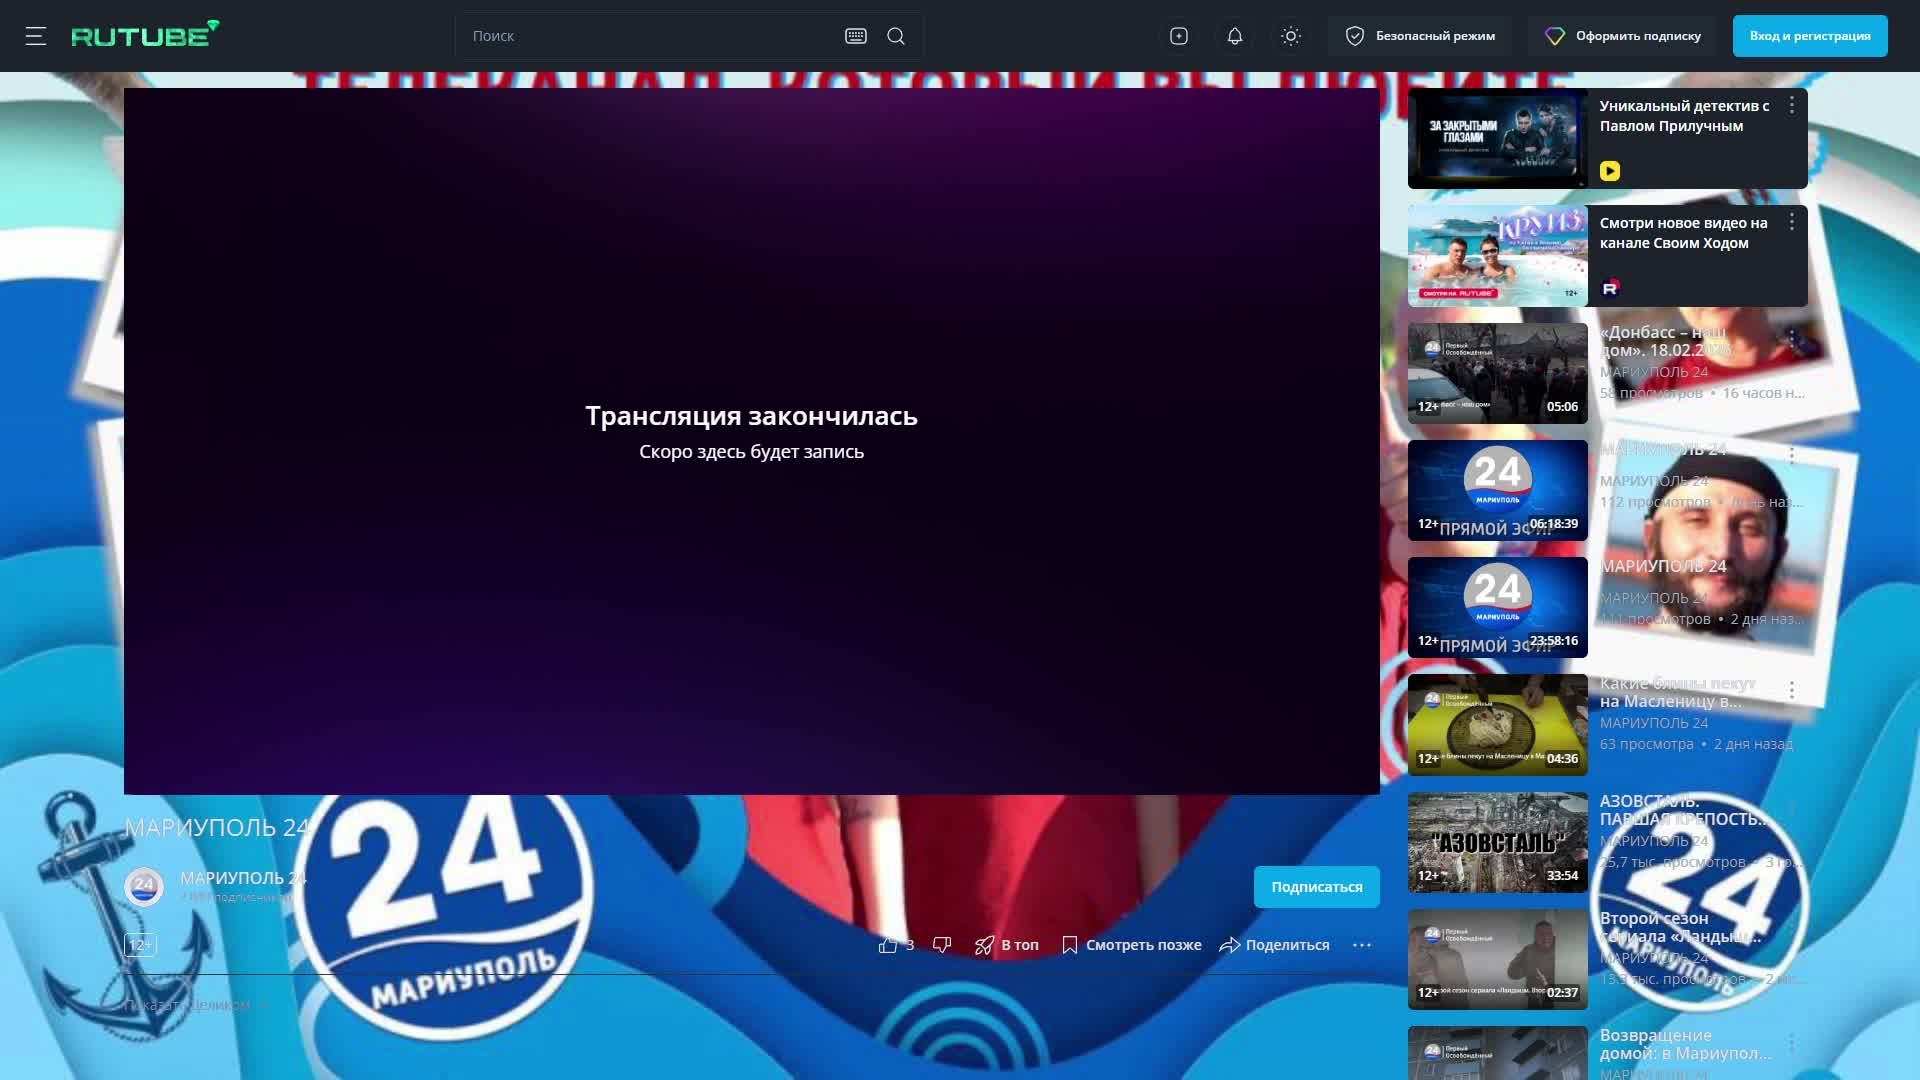Open options menu on АЗОВСТАЛЬ video
The width and height of the screenshot is (1920, 1080).
(x=1791, y=805)
